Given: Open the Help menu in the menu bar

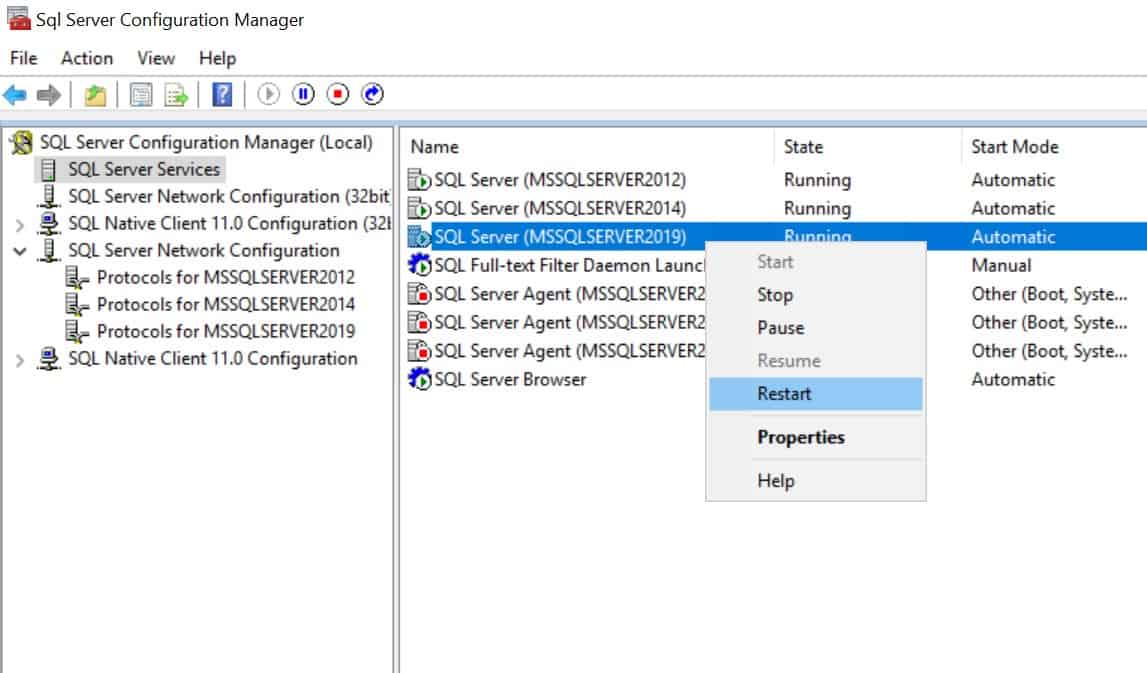Looking at the screenshot, I should (217, 58).
